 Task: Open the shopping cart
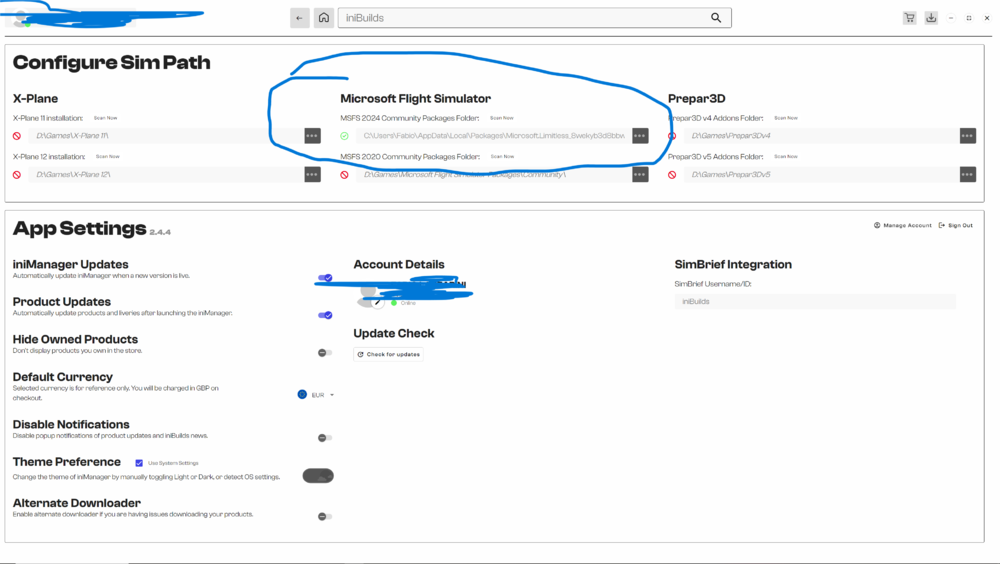click(x=909, y=18)
